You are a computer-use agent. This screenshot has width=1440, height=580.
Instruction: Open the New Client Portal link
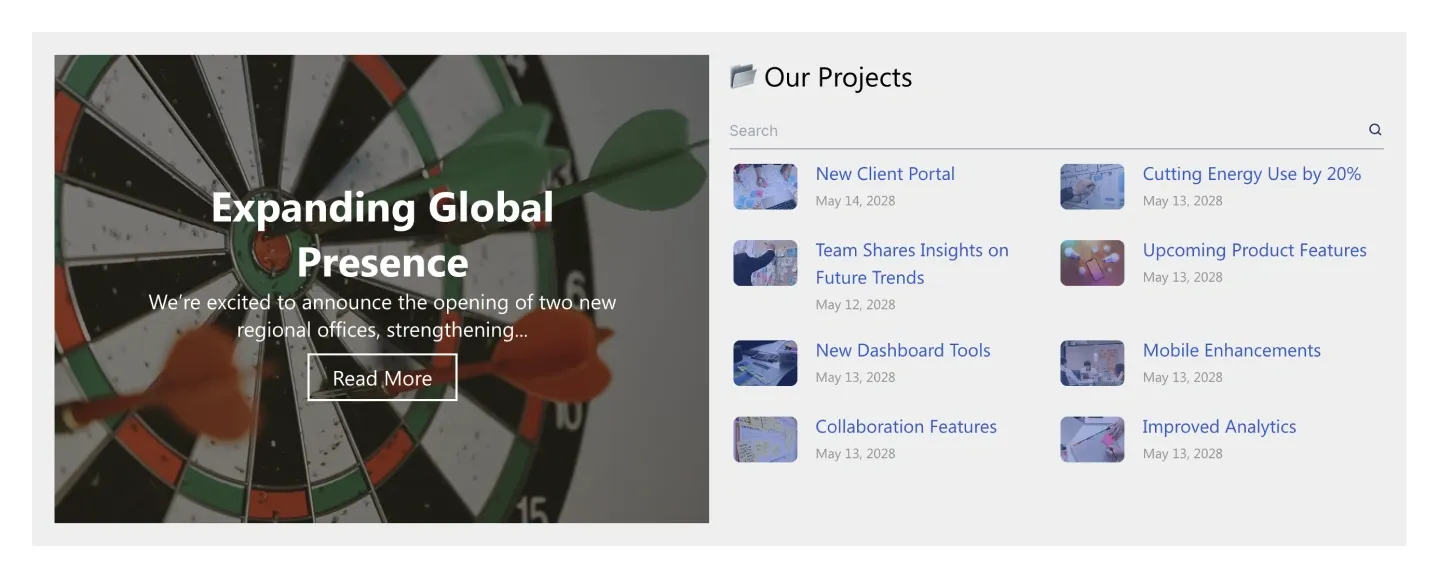click(885, 174)
